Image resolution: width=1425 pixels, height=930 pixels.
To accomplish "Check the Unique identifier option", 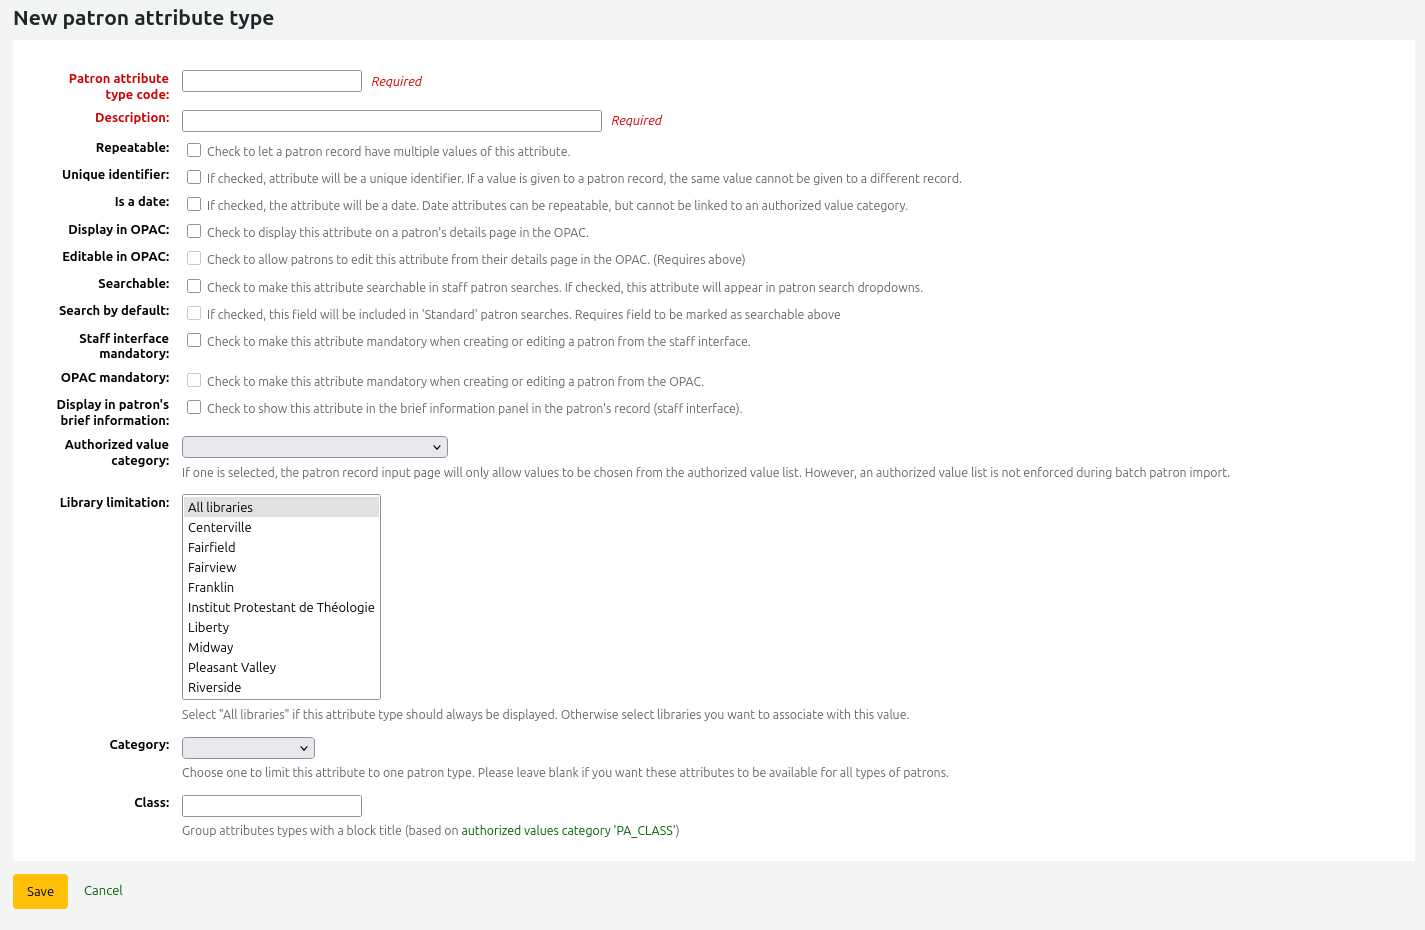I will 194,177.
